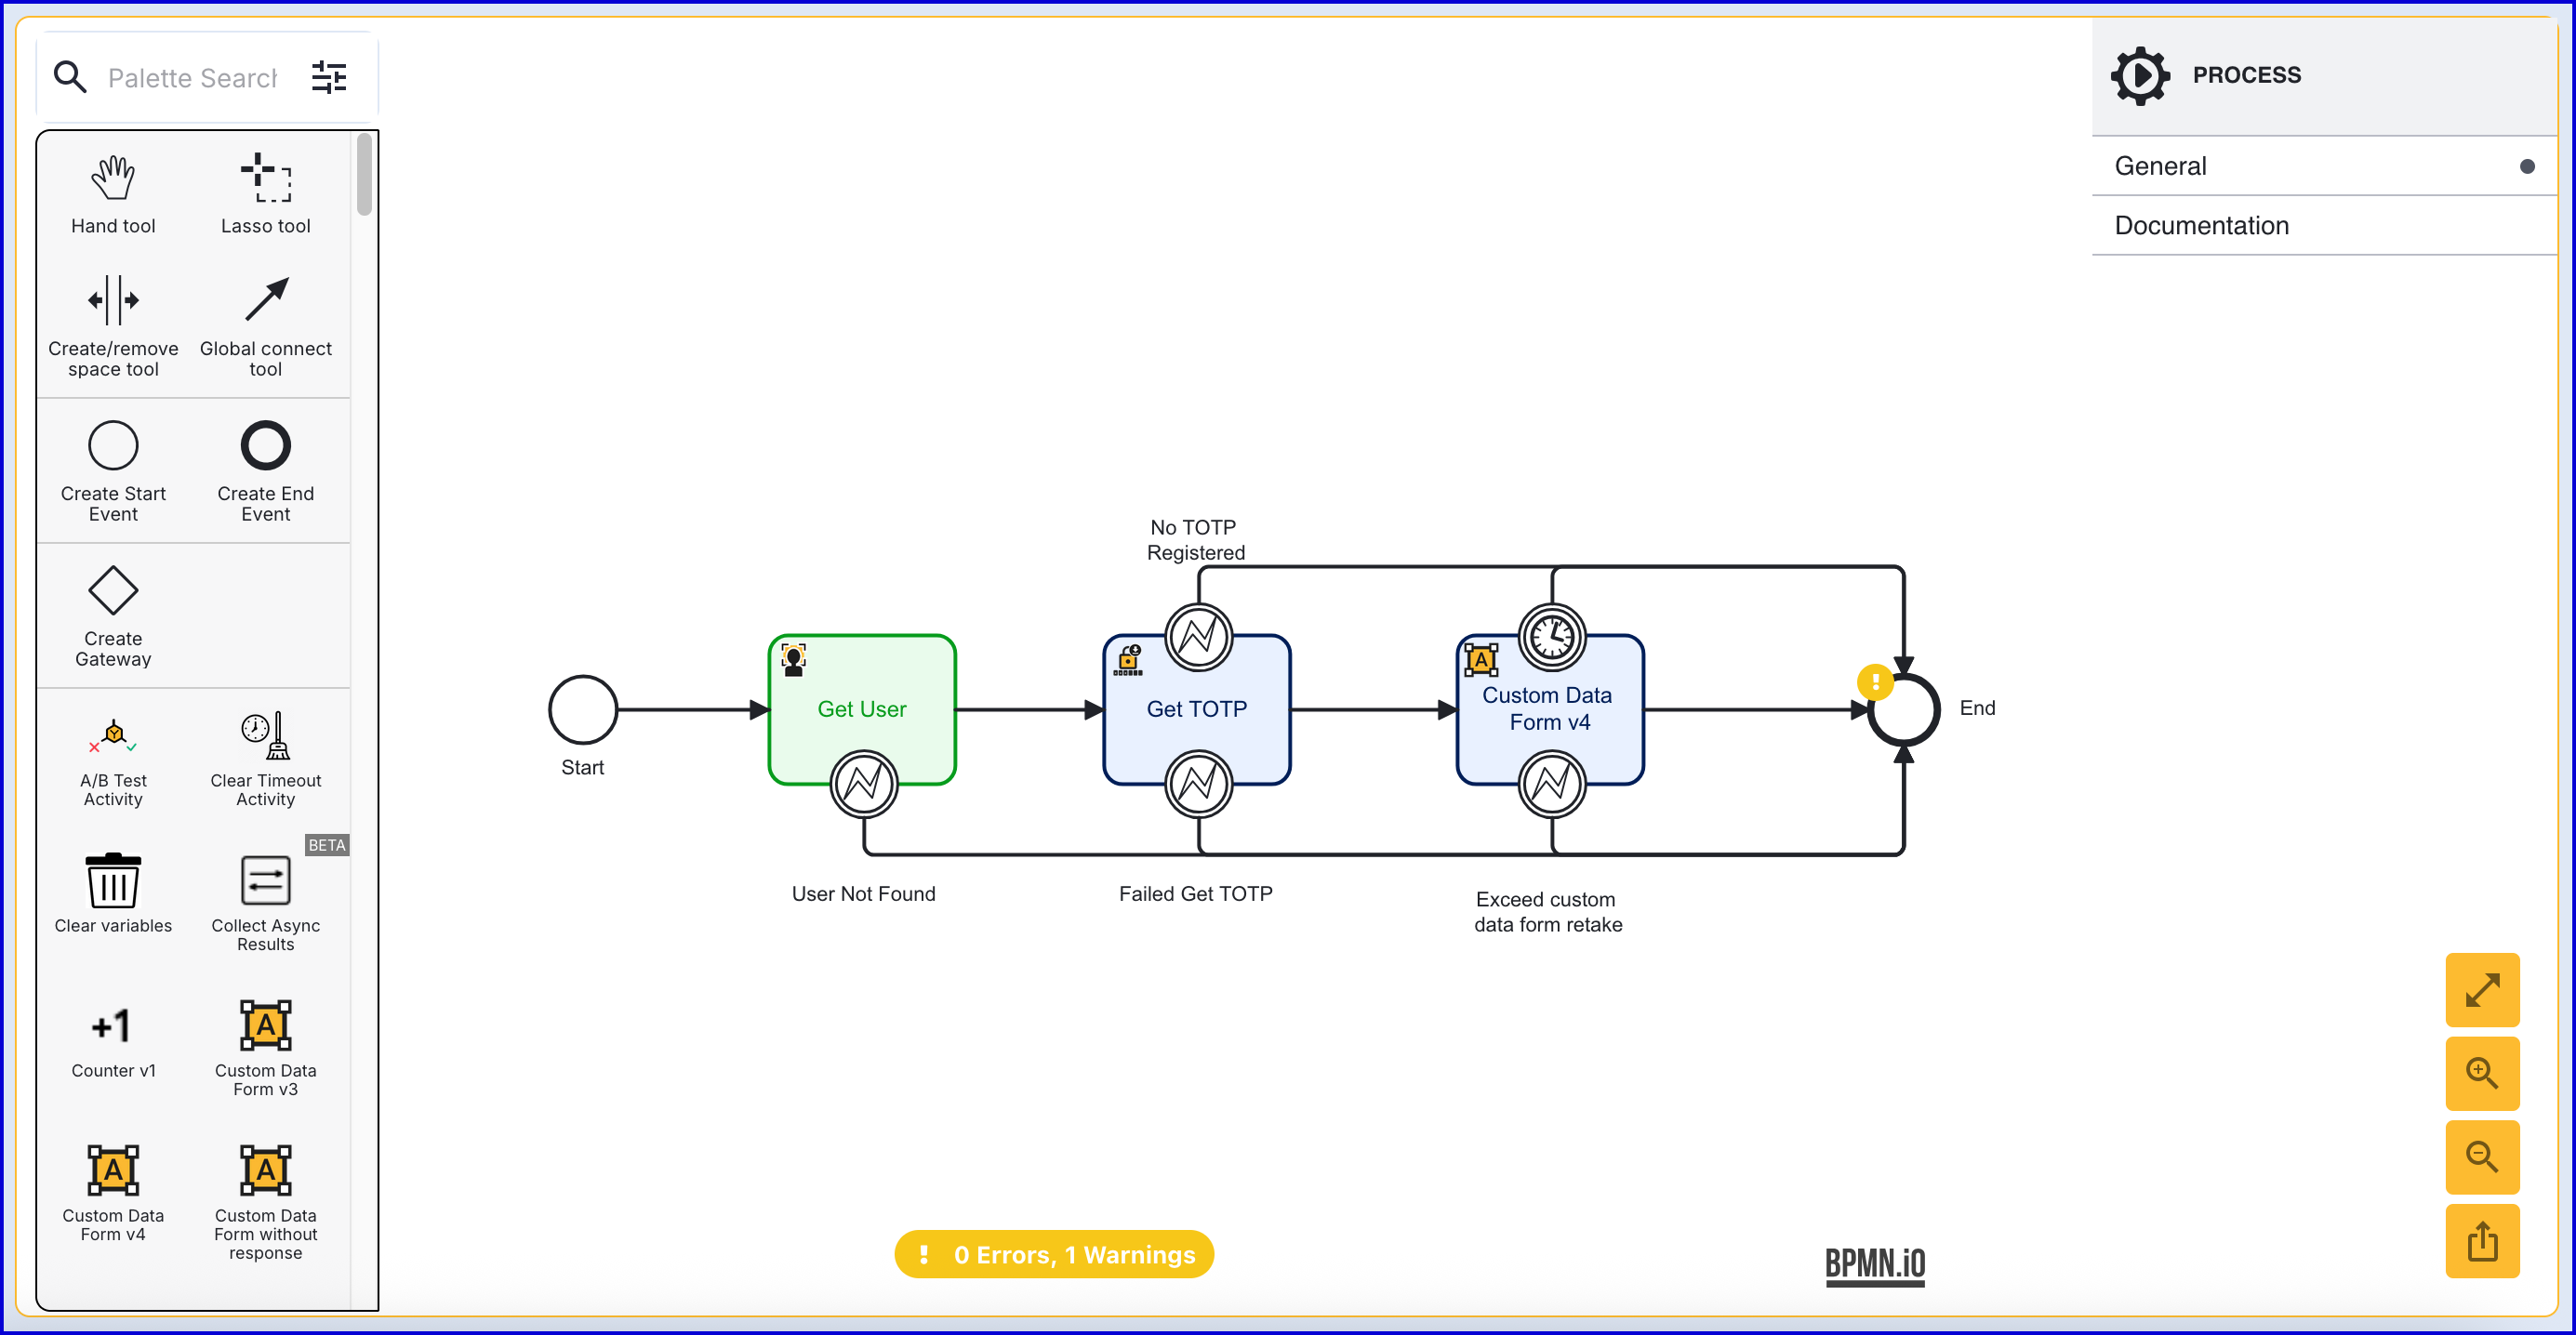2576x1335 pixels.
Task: Click in the Palette Search field
Action: click(x=192, y=78)
